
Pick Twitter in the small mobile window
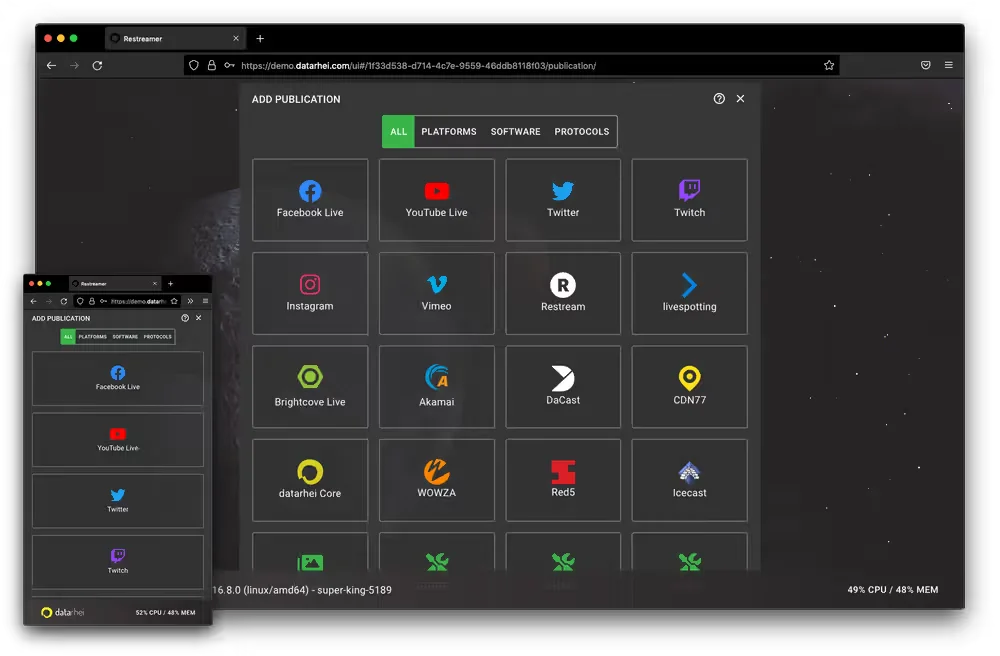pyautogui.click(x=118, y=501)
